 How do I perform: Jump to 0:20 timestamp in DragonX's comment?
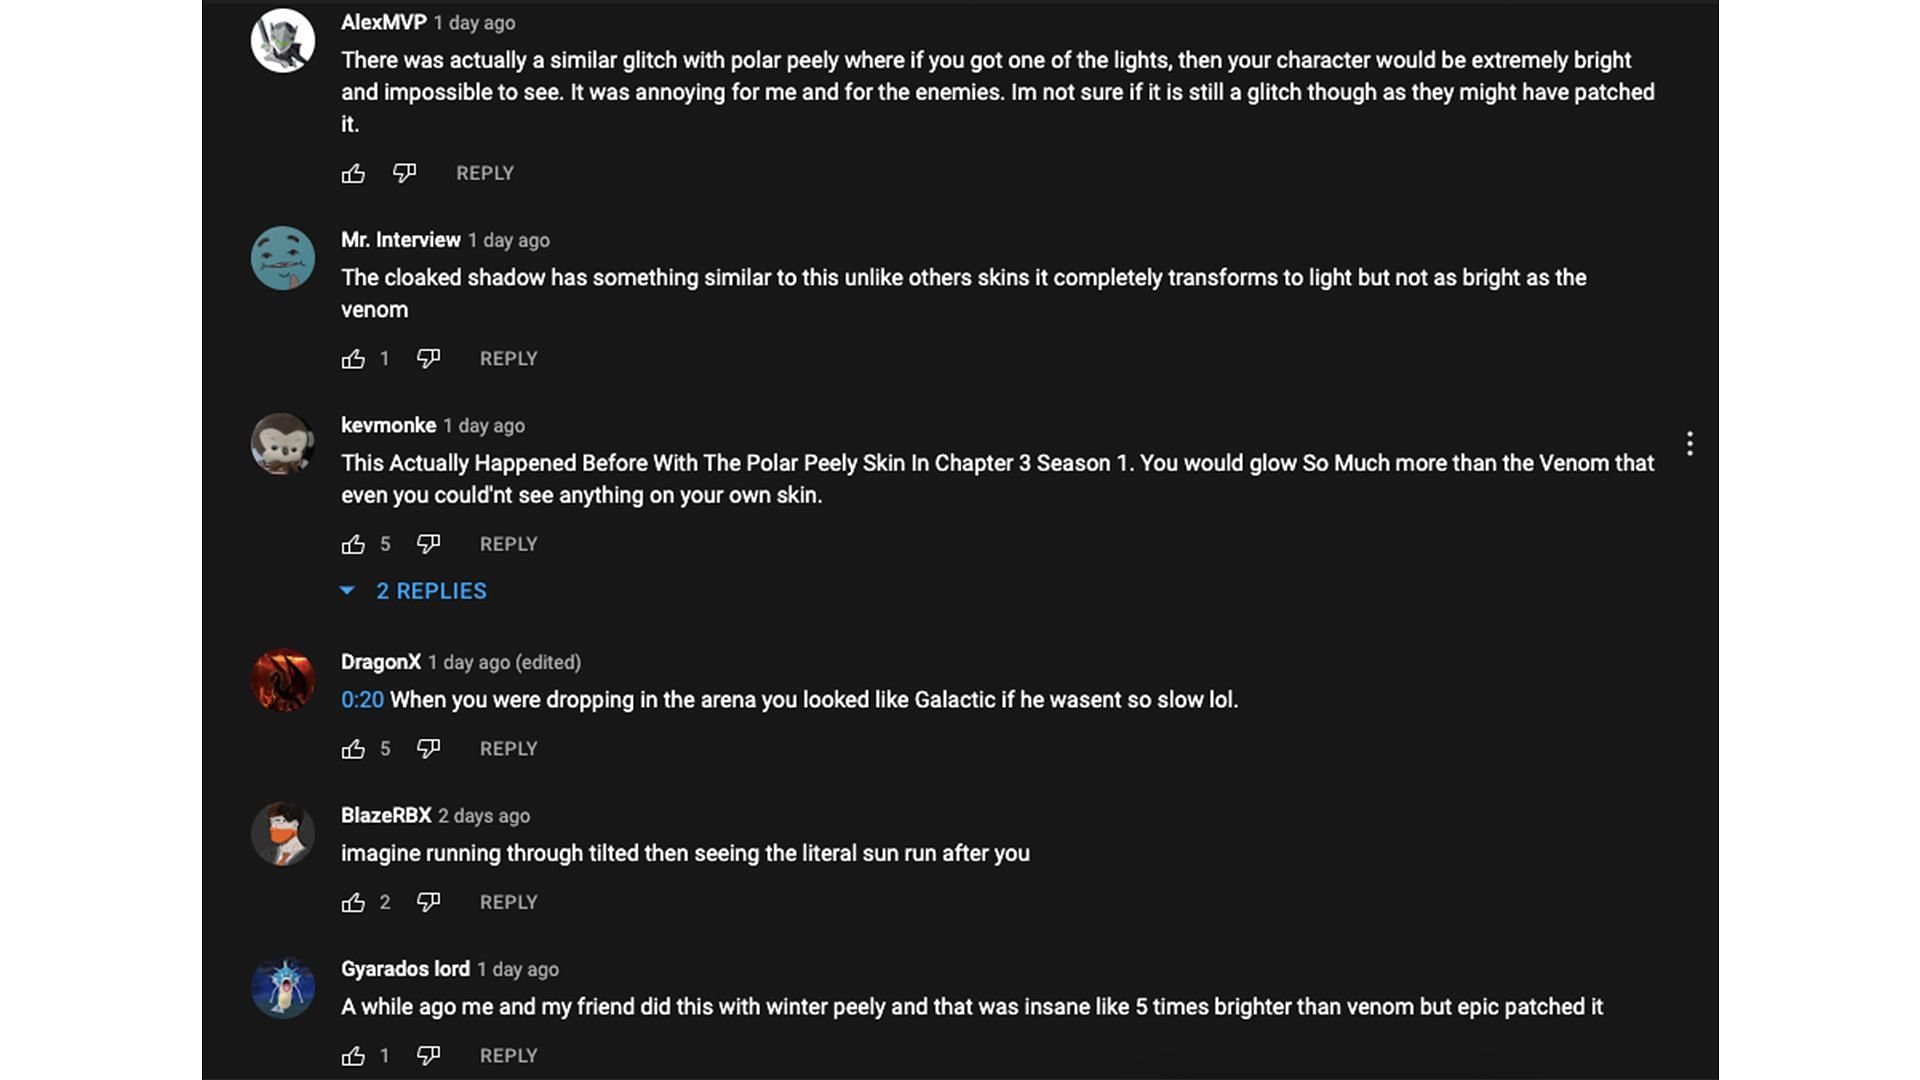[362, 700]
